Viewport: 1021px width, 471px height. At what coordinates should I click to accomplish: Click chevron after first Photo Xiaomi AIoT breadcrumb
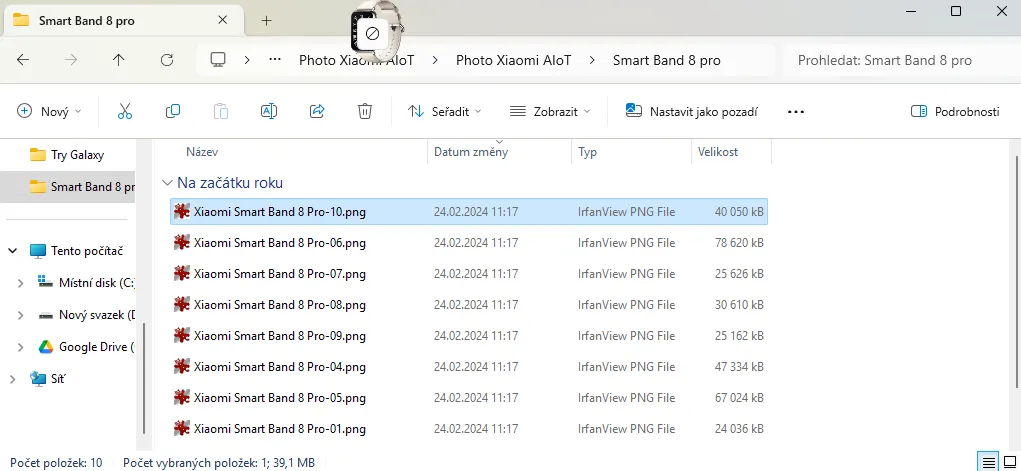pyautogui.click(x=434, y=60)
